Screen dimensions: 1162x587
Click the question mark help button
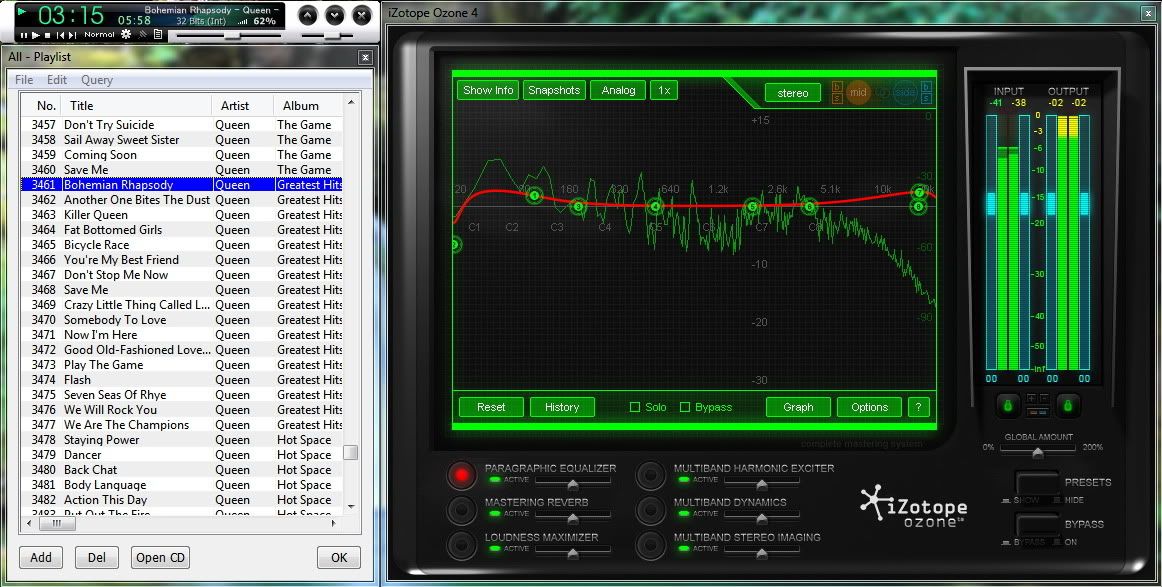click(918, 407)
